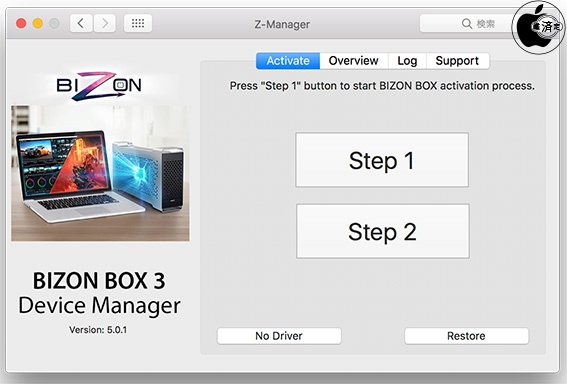Click the 'BIZON BOX 3' heading
The height and width of the screenshot is (384, 567).
pos(99,281)
